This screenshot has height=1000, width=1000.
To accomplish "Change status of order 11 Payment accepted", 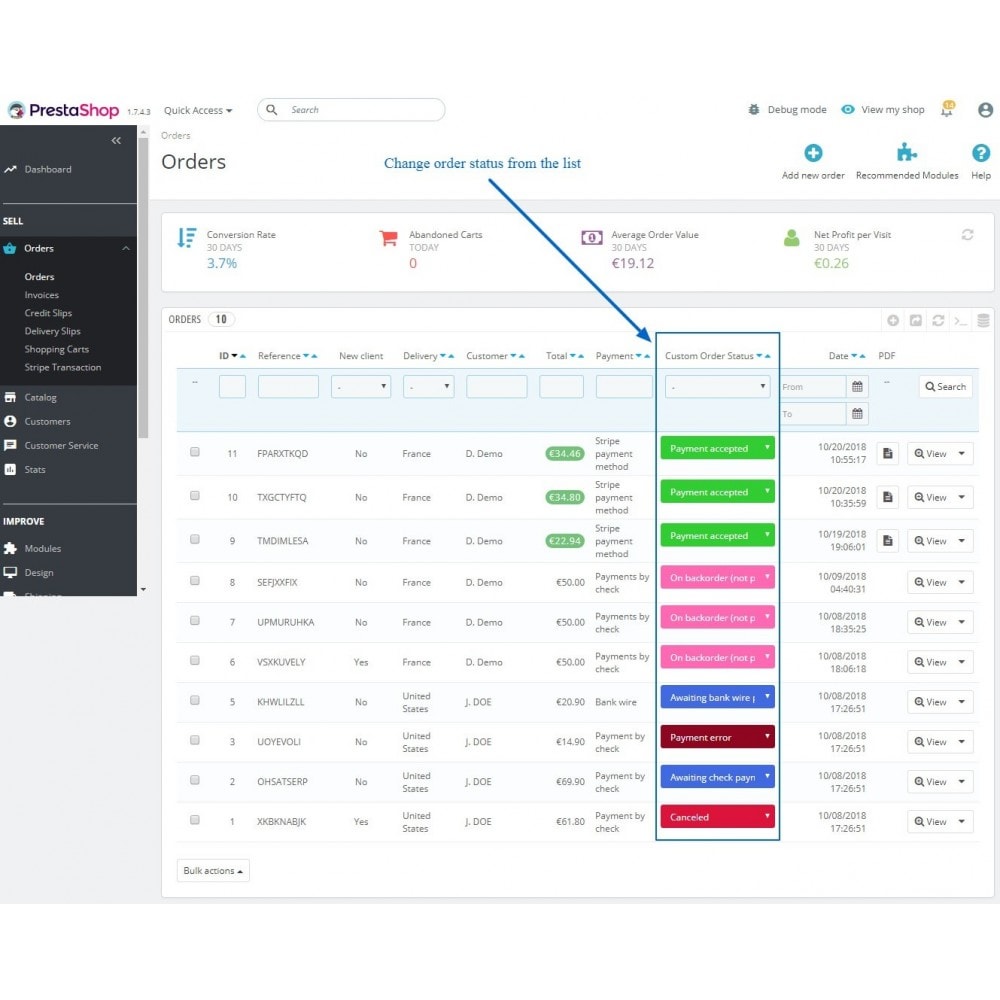I will 717,448.
